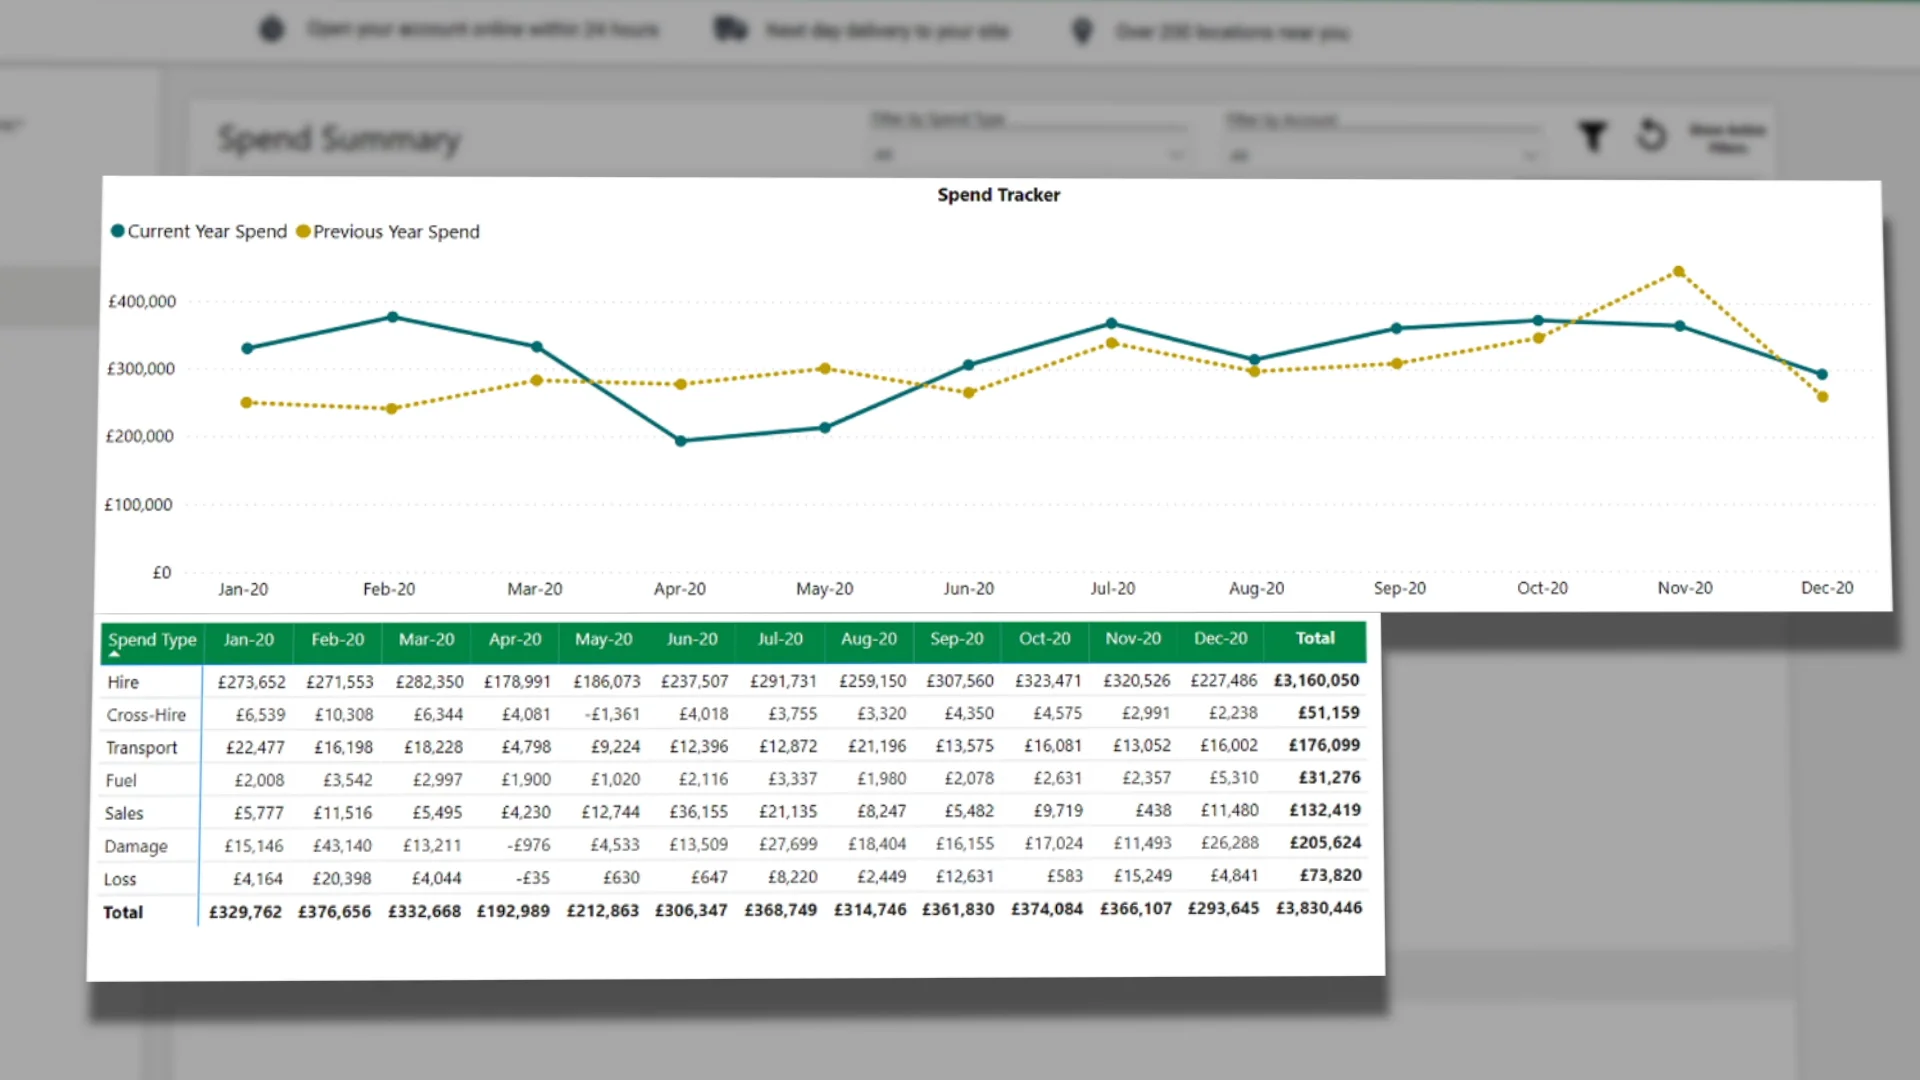Click the Fuel total £31,276
1920x1080 pixels.
(1329, 778)
